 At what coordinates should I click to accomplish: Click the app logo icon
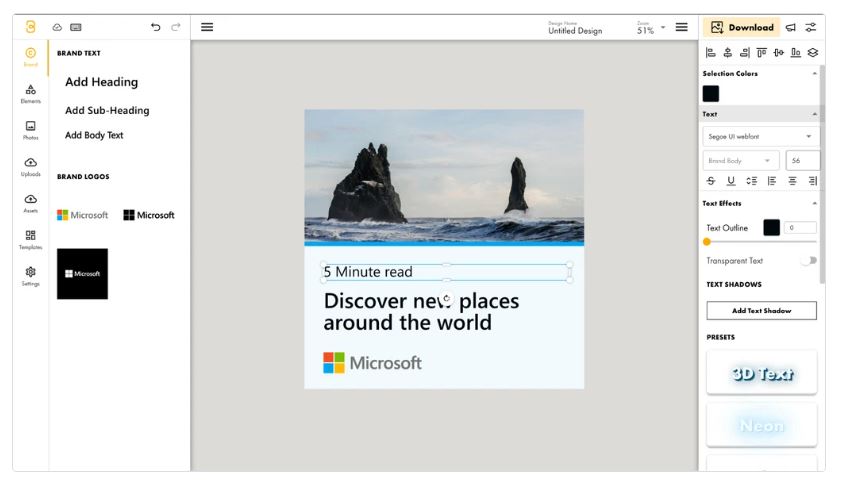(31, 26)
